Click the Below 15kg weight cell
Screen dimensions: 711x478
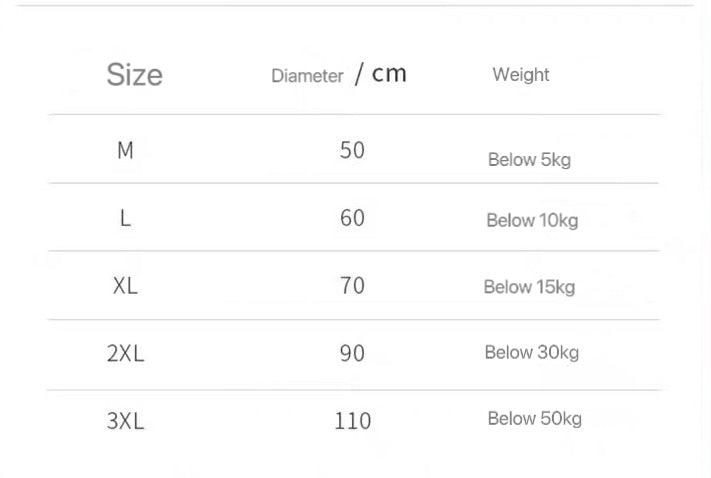point(529,288)
